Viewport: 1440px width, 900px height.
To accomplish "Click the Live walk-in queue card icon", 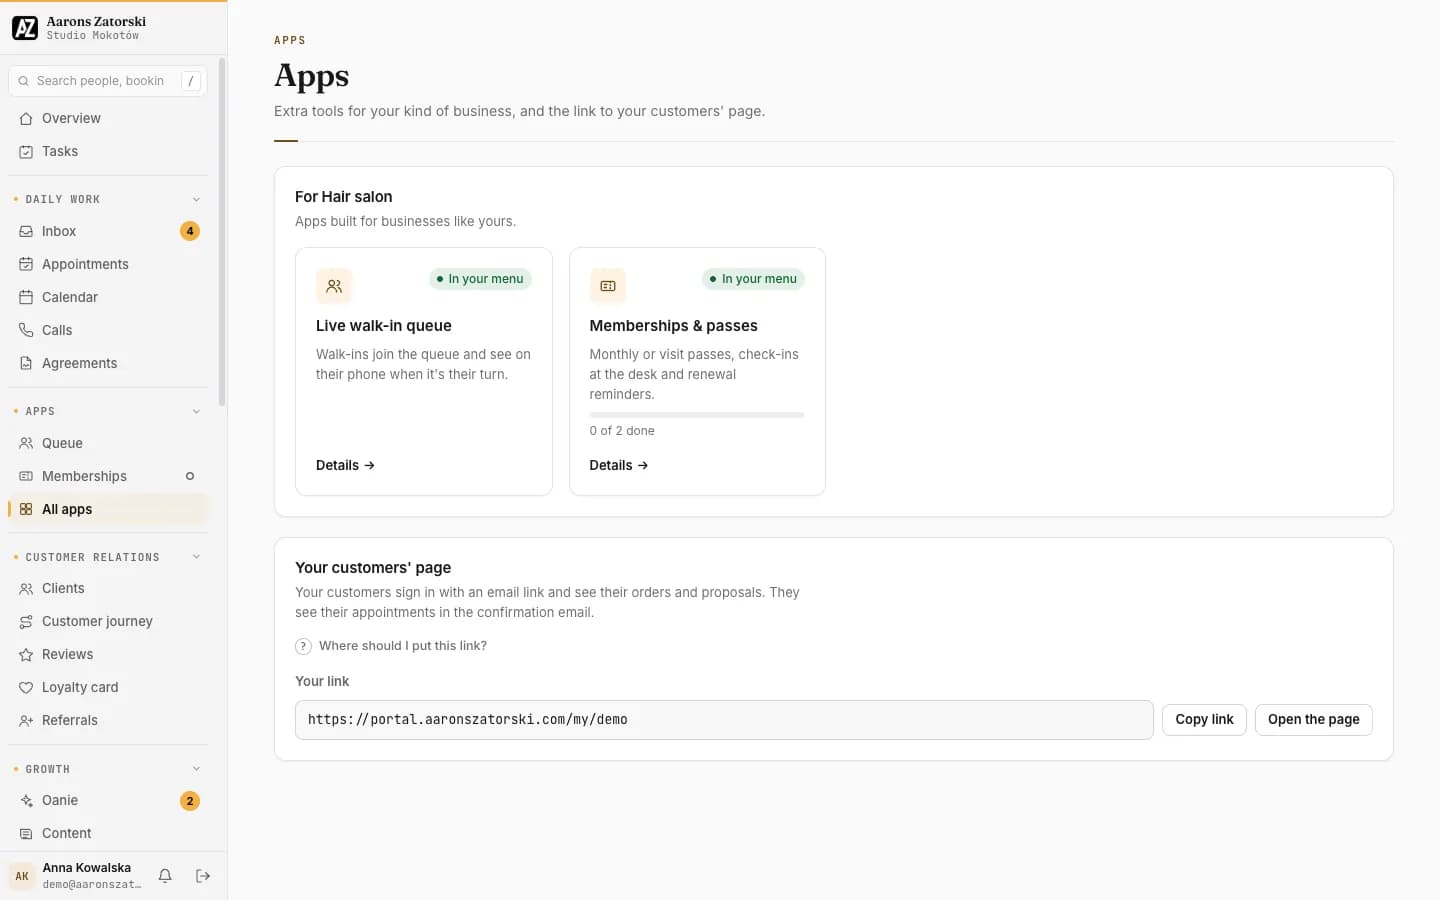I will (334, 286).
